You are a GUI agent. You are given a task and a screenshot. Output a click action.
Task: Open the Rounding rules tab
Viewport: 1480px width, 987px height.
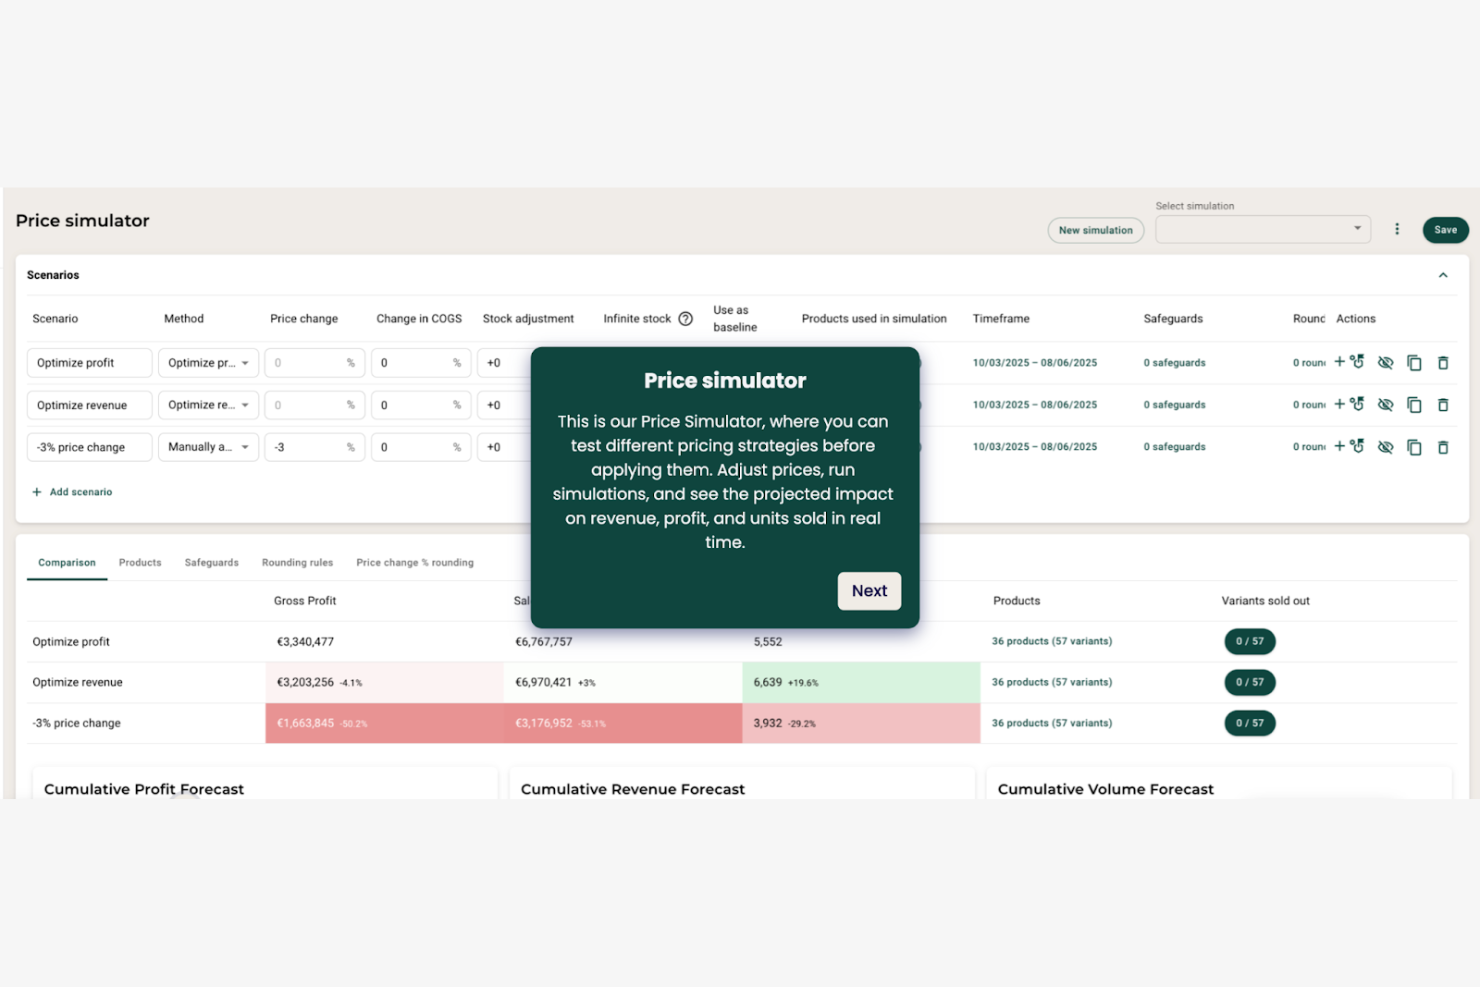pyautogui.click(x=297, y=562)
